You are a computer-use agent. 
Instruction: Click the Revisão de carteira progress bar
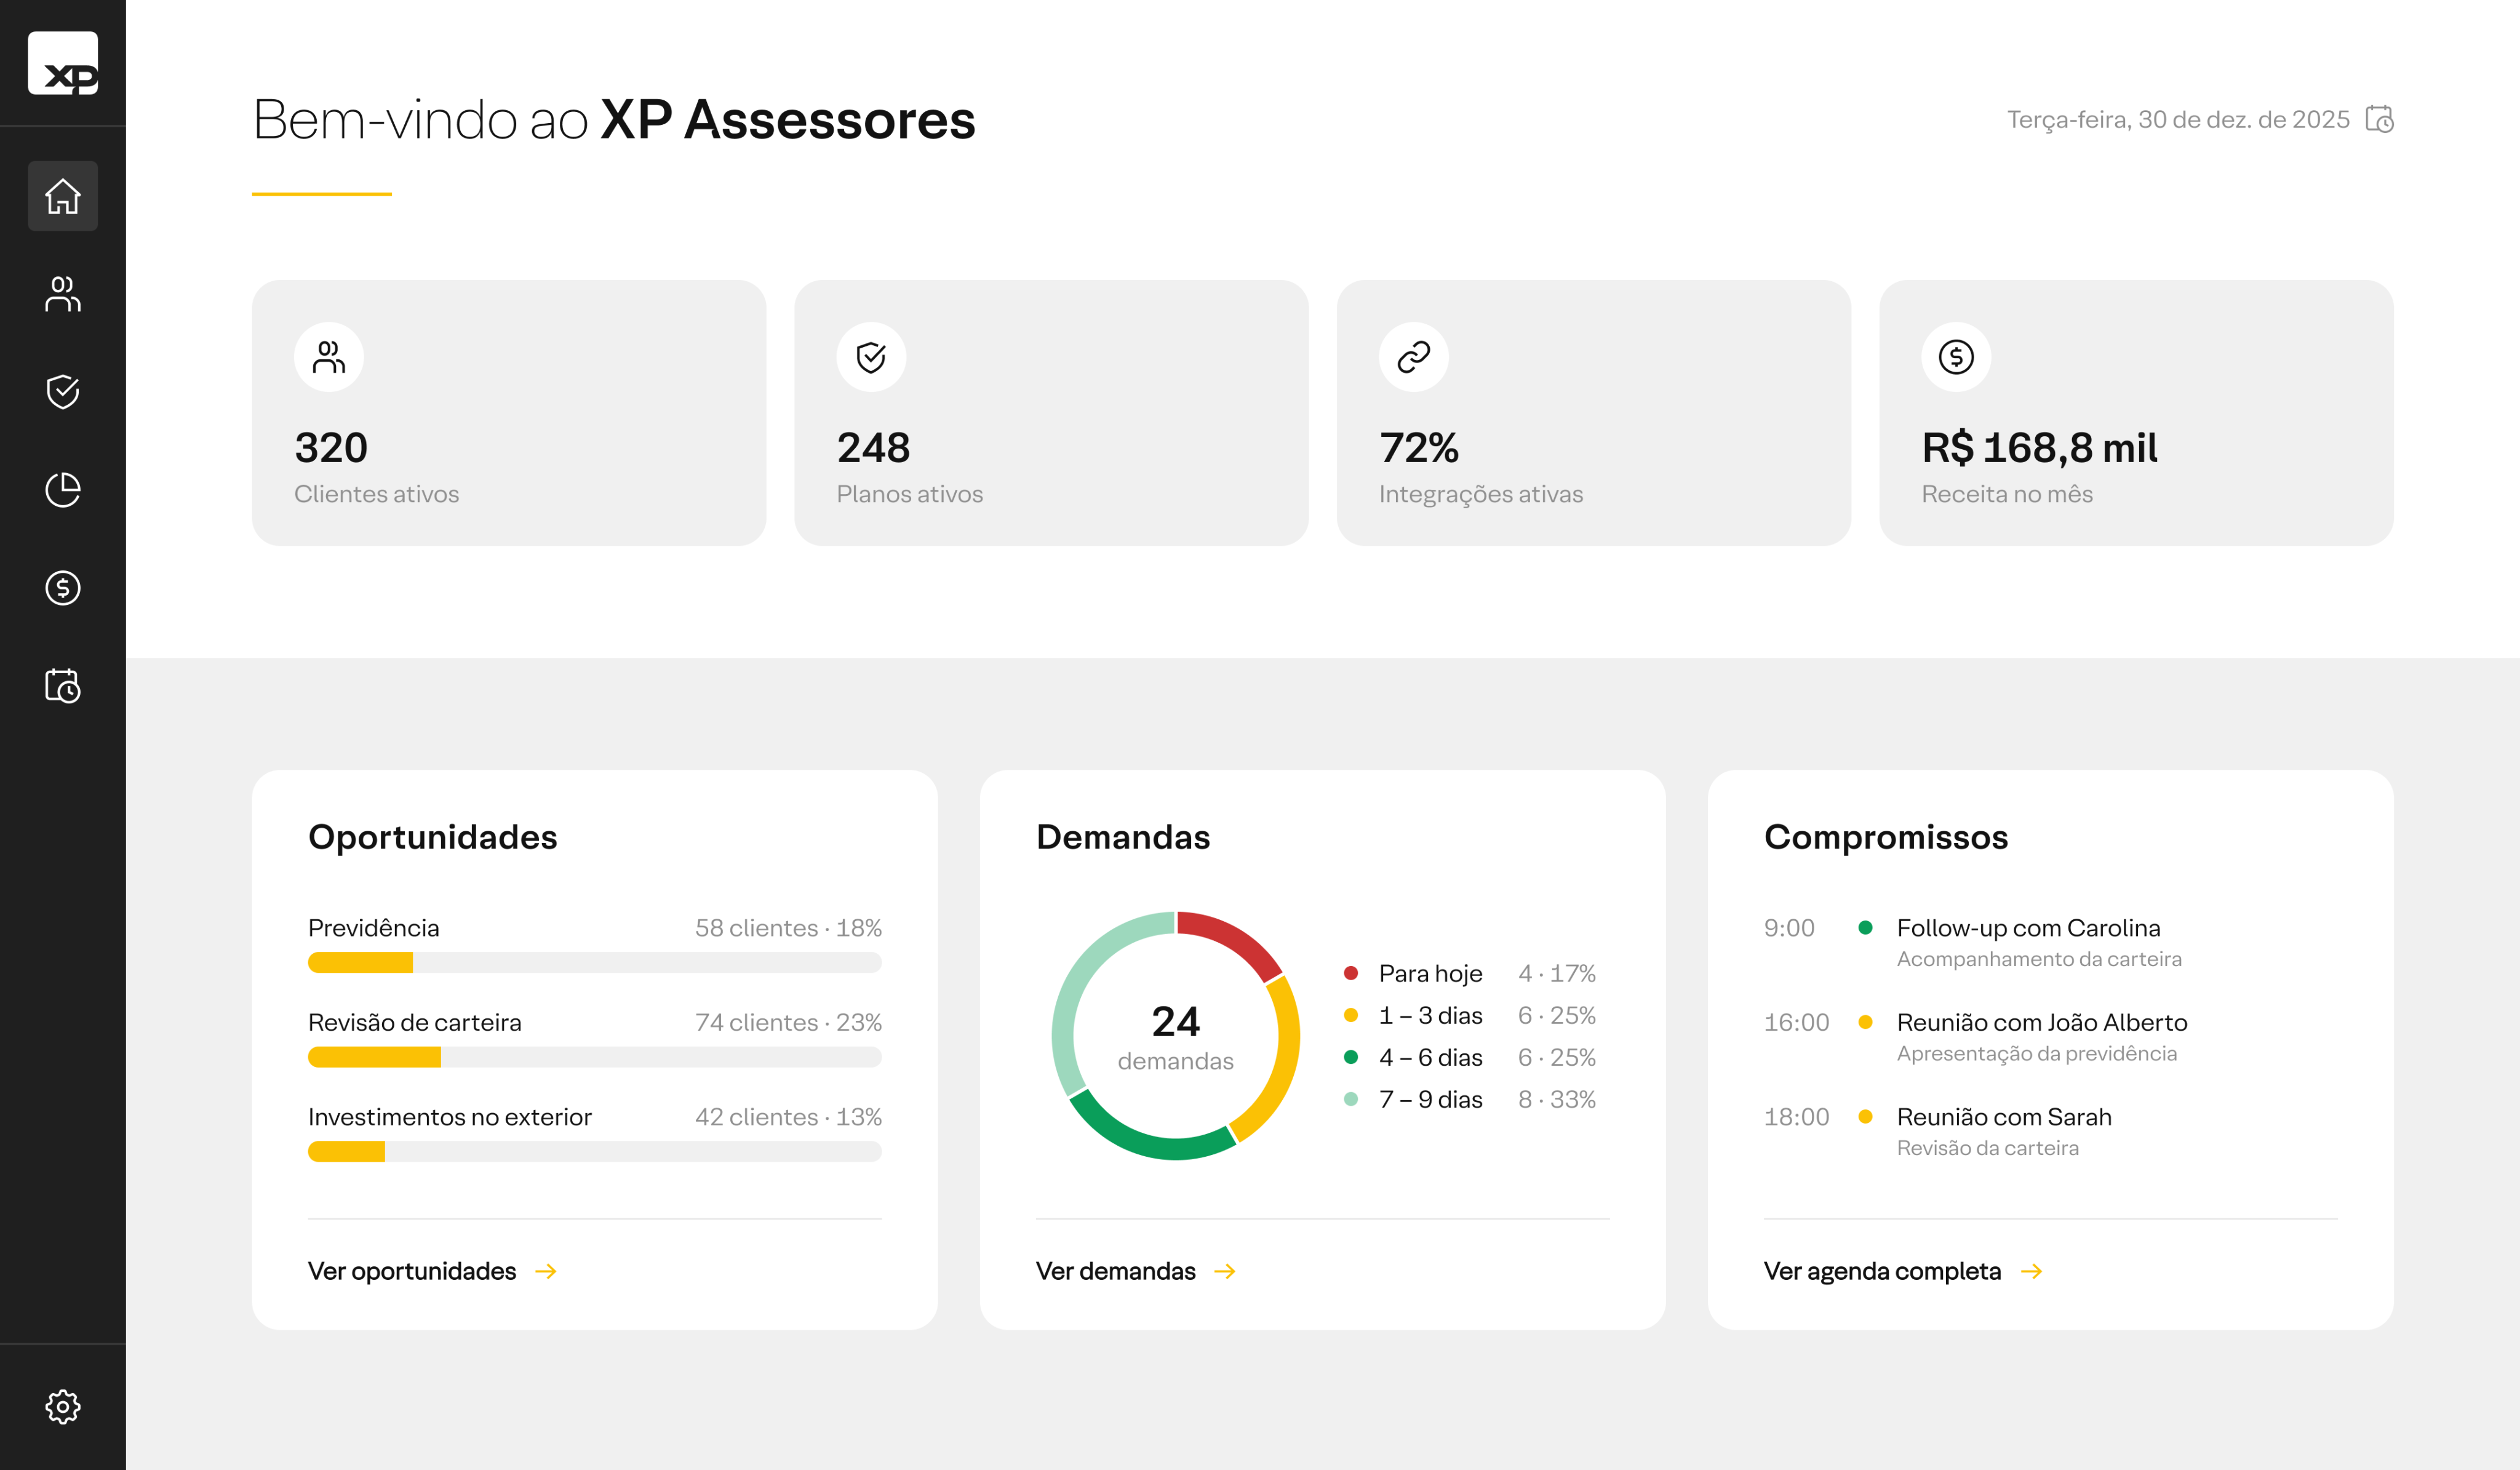595,1057
